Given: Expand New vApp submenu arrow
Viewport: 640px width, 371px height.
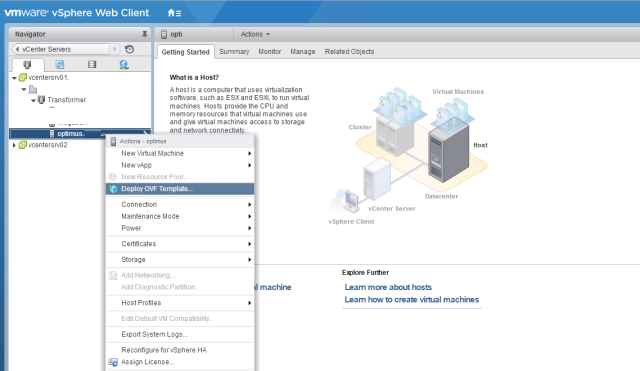Looking at the screenshot, I should 249,165.
